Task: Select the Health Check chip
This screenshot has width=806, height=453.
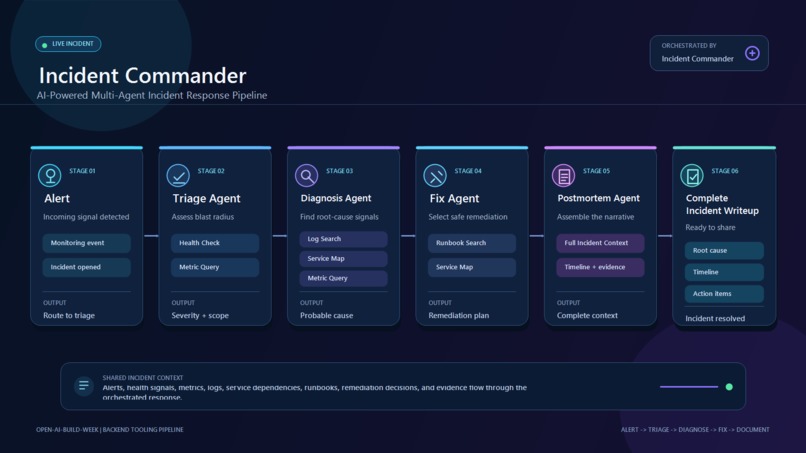Action: click(215, 243)
